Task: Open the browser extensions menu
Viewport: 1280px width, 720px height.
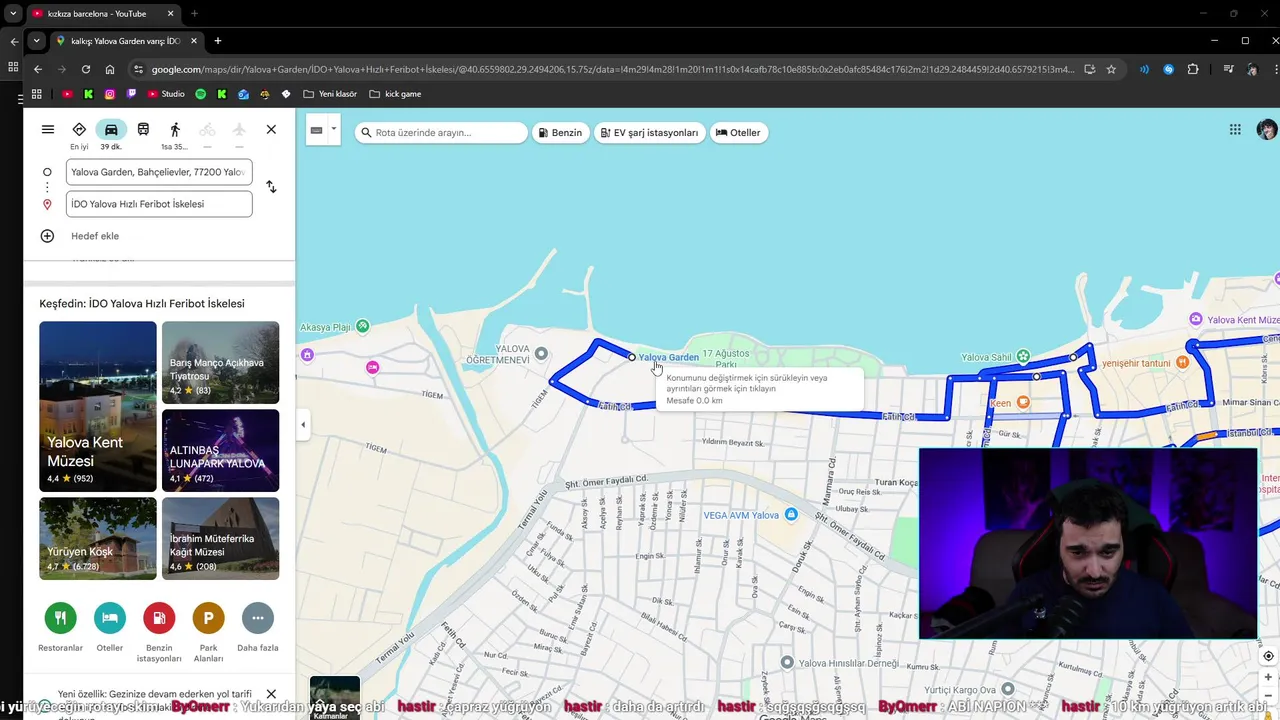Action: pyautogui.click(x=1193, y=69)
